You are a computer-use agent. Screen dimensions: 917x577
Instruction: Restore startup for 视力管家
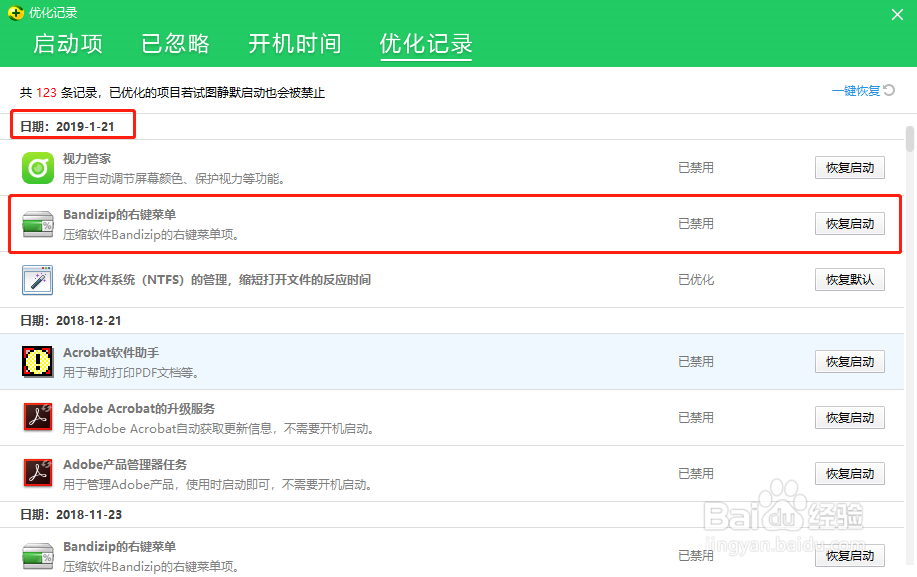[x=850, y=168]
